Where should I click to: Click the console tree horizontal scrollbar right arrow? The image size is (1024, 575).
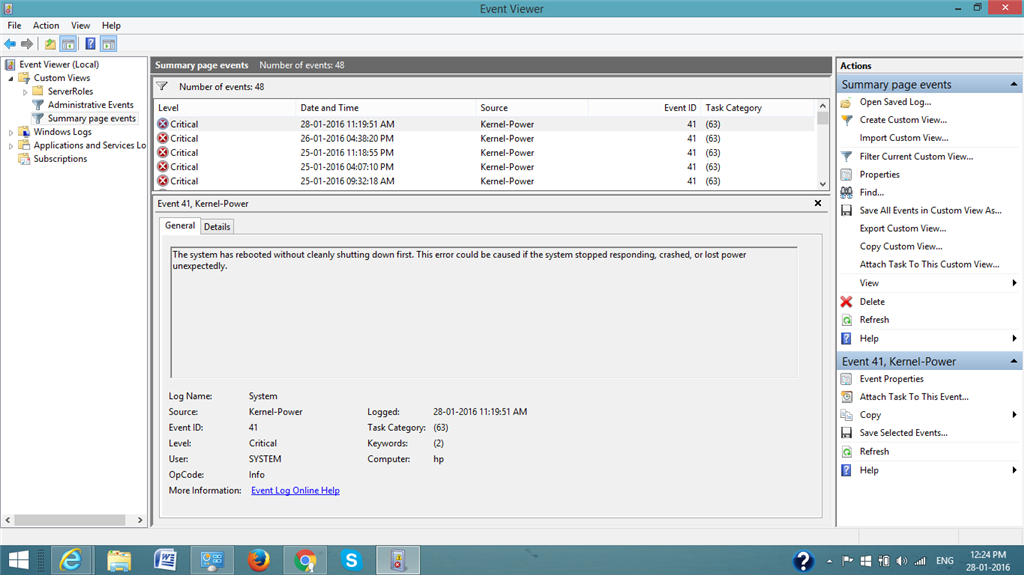pyautogui.click(x=140, y=520)
